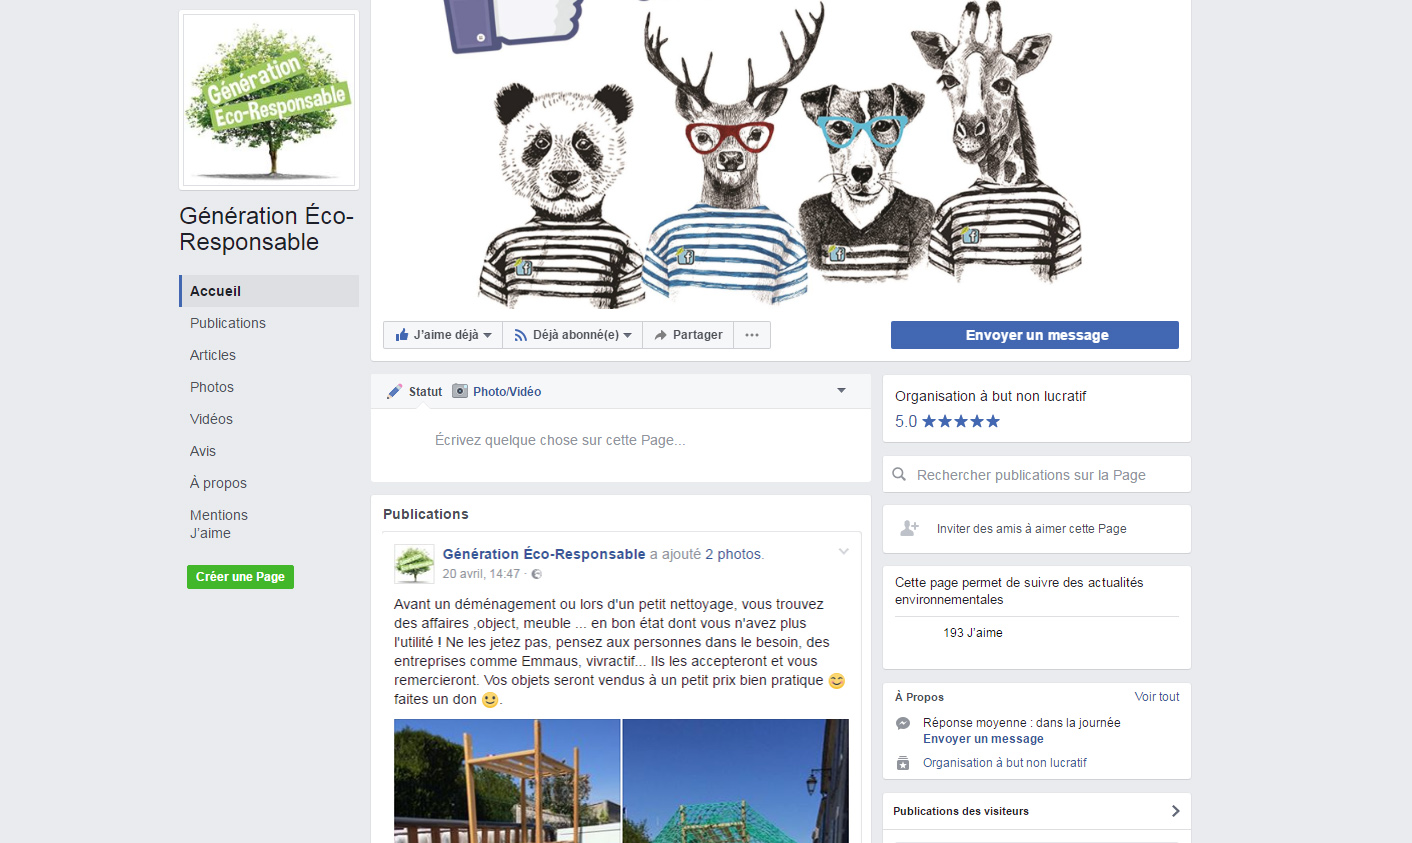Expand Publications des visiteurs section
This screenshot has height=843, width=1412.
1175,811
